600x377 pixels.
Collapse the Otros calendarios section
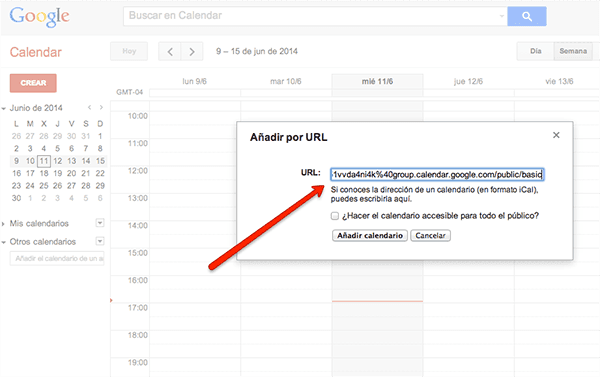pos(4,242)
